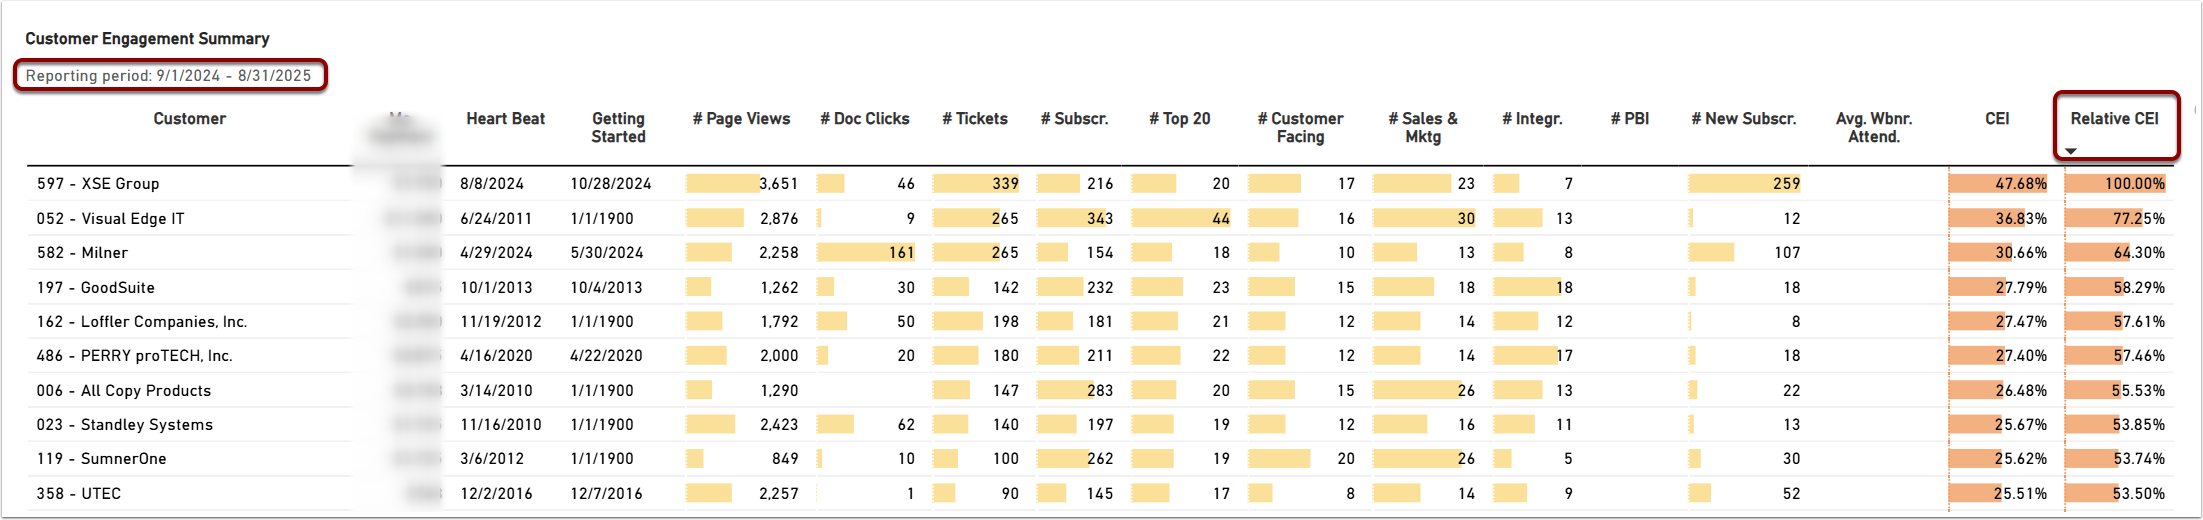Image resolution: width=2203 pixels, height=520 pixels.
Task: Click the sort arrow under Relative CEI
Action: pos(2070,151)
